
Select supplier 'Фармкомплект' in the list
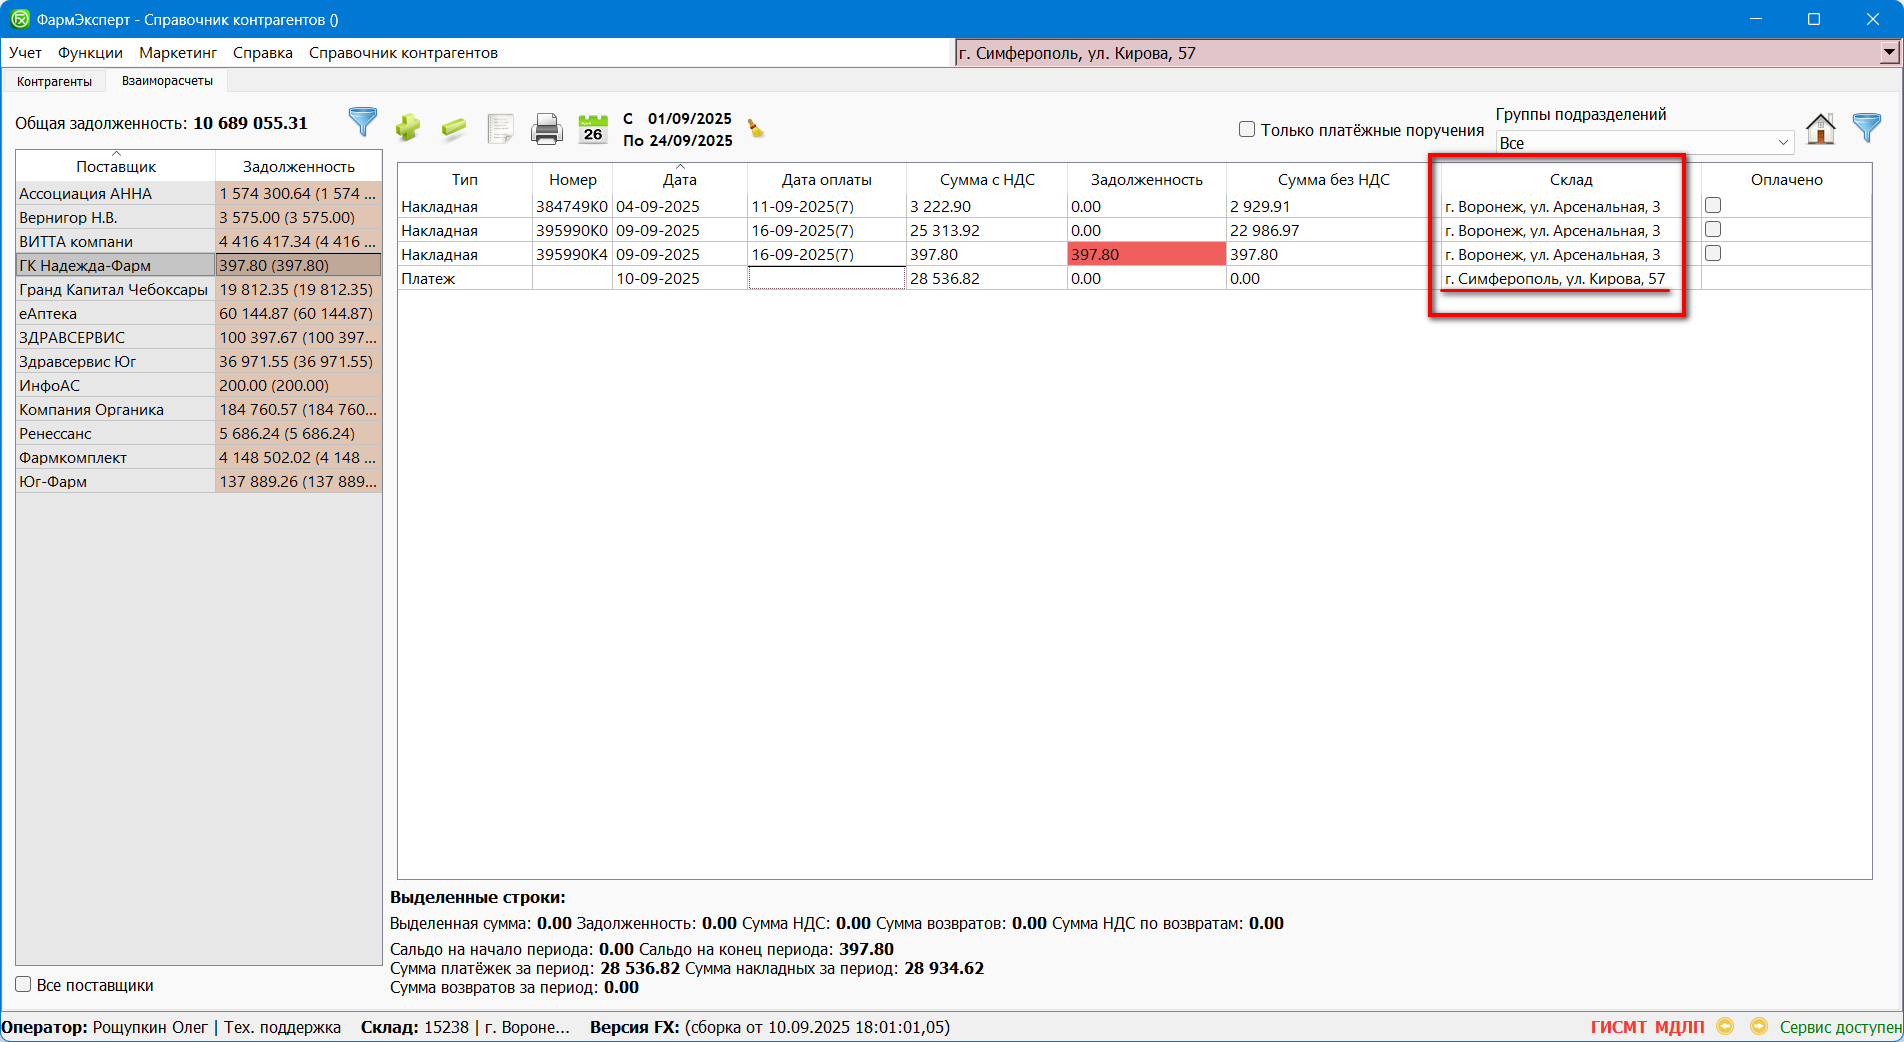(x=73, y=457)
